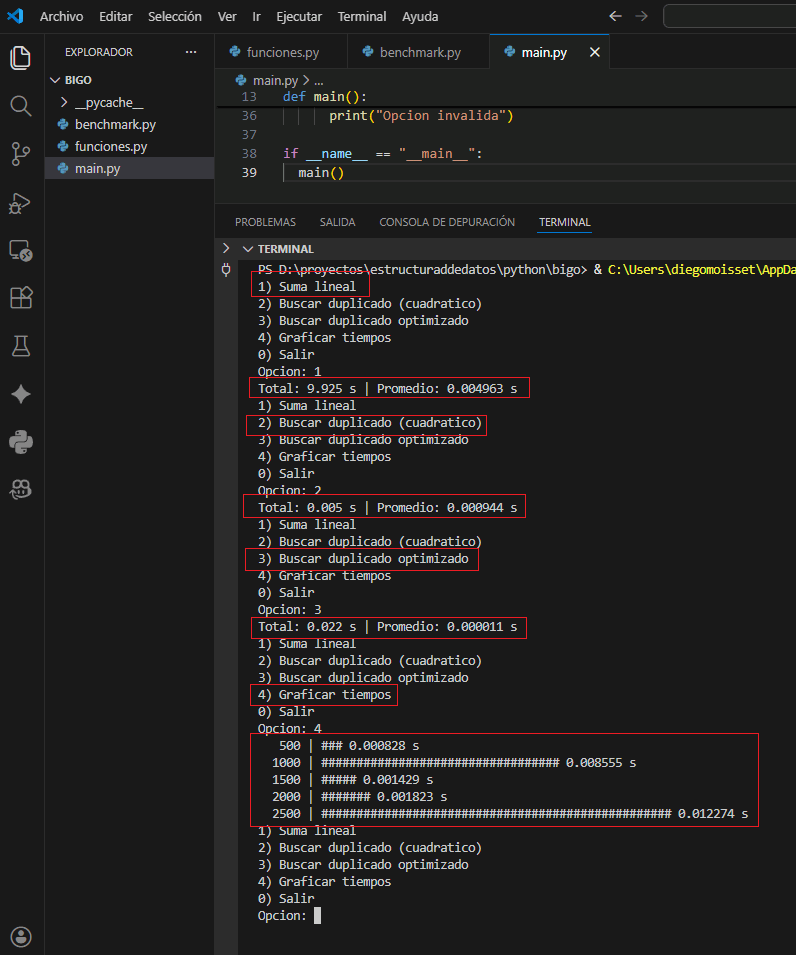
Task: Open the Ejecutar menu
Action: pyautogui.click(x=299, y=17)
